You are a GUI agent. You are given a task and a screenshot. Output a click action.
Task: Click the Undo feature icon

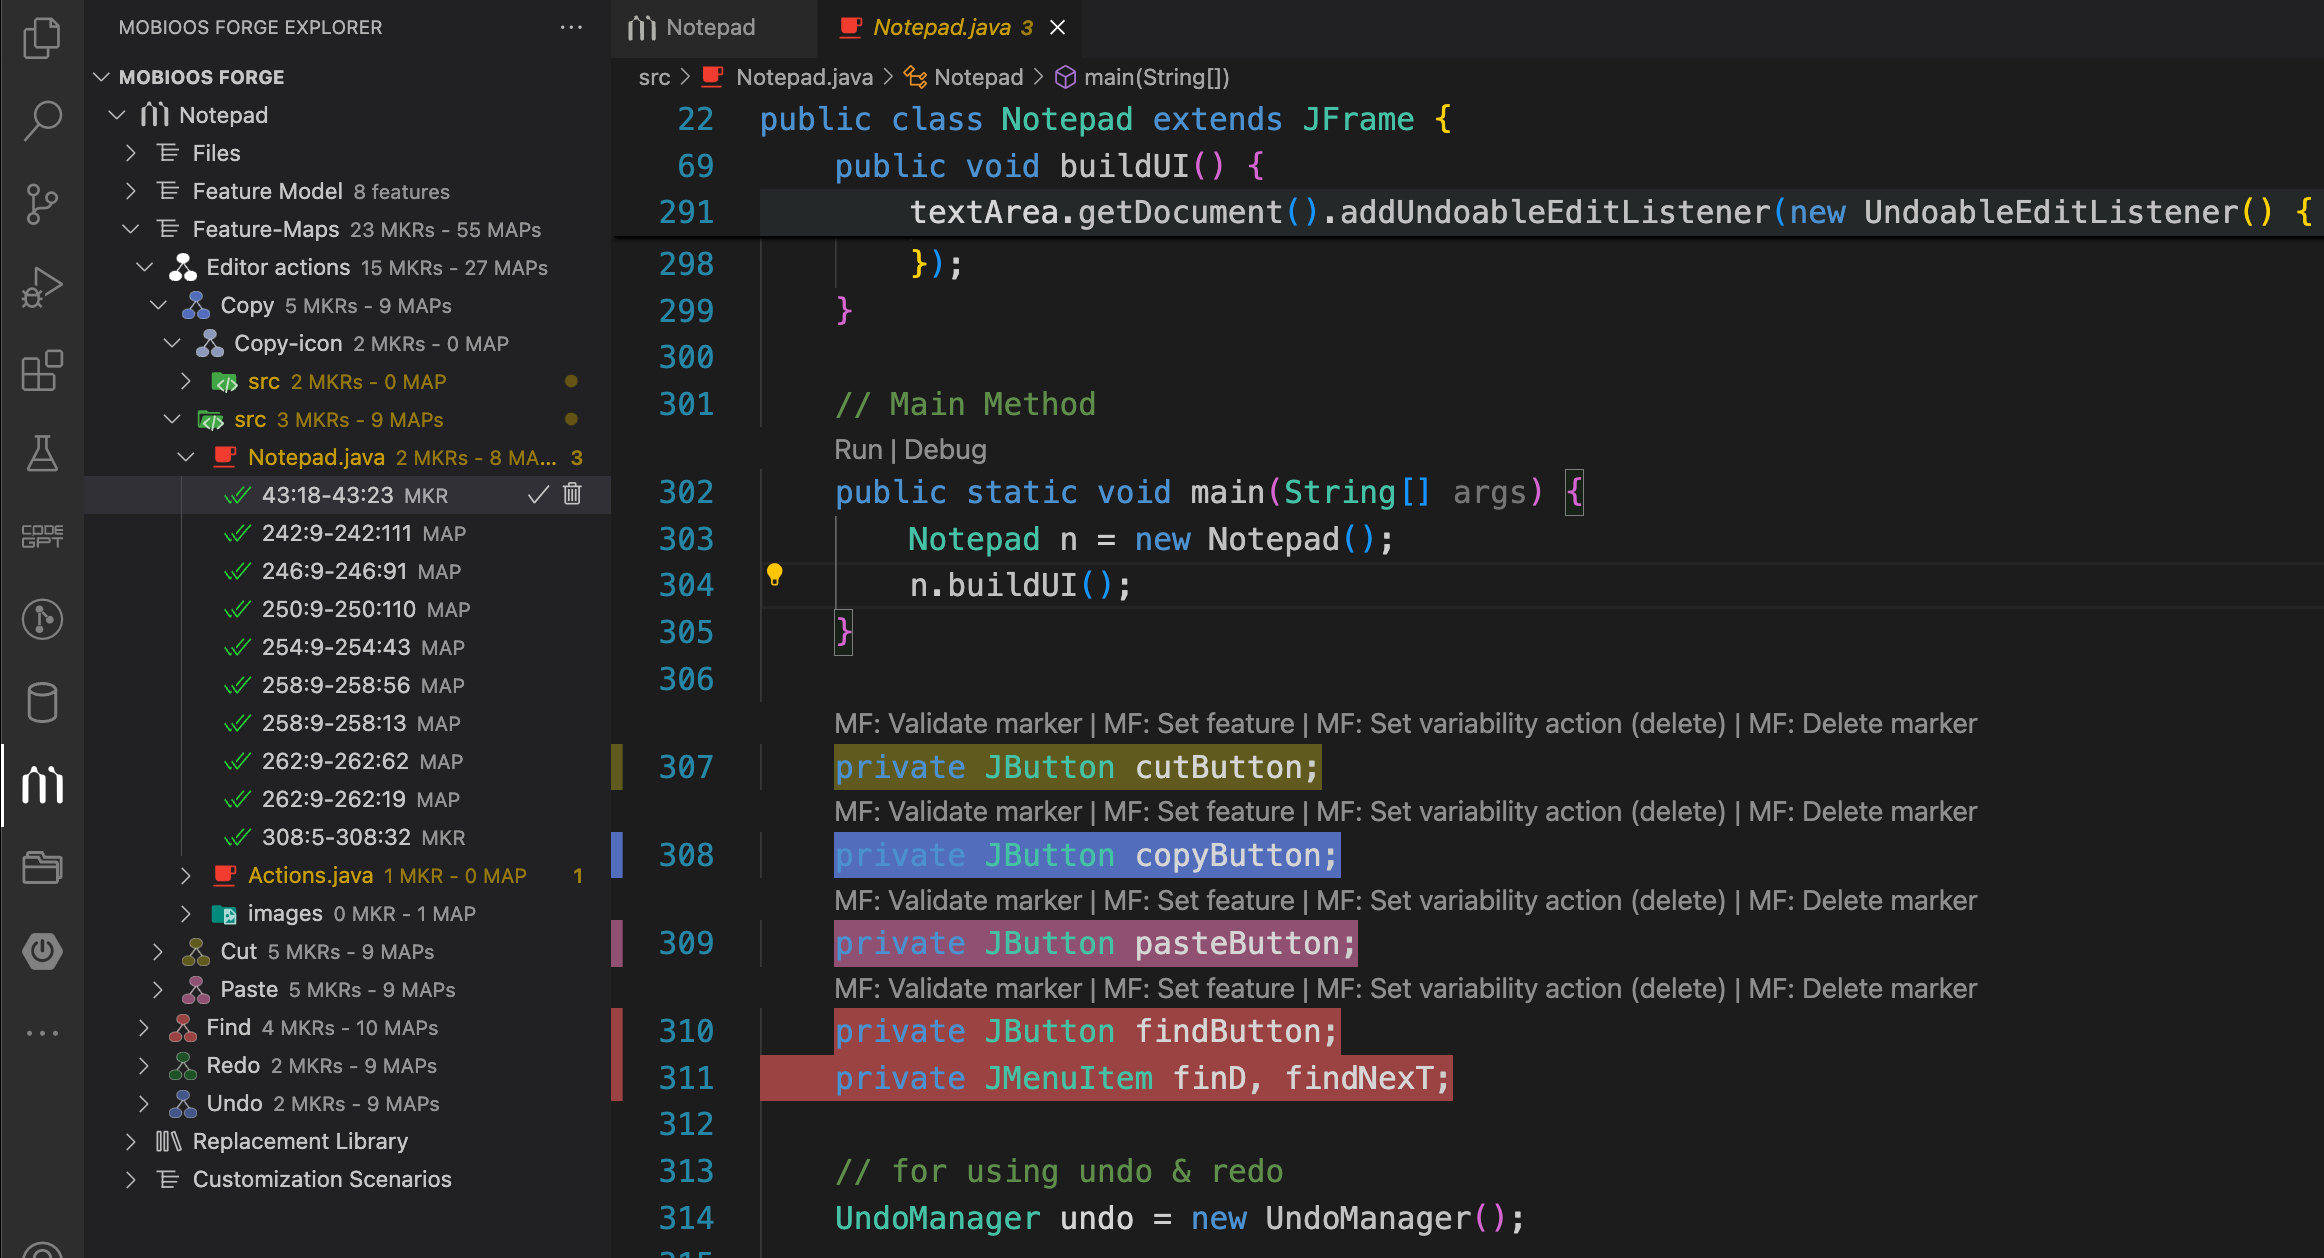tap(182, 1103)
